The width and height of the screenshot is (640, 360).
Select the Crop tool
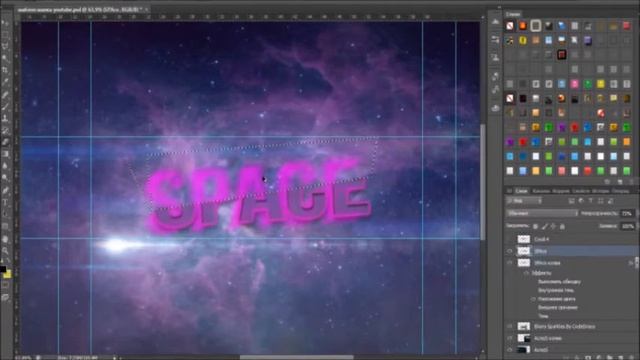(5, 70)
